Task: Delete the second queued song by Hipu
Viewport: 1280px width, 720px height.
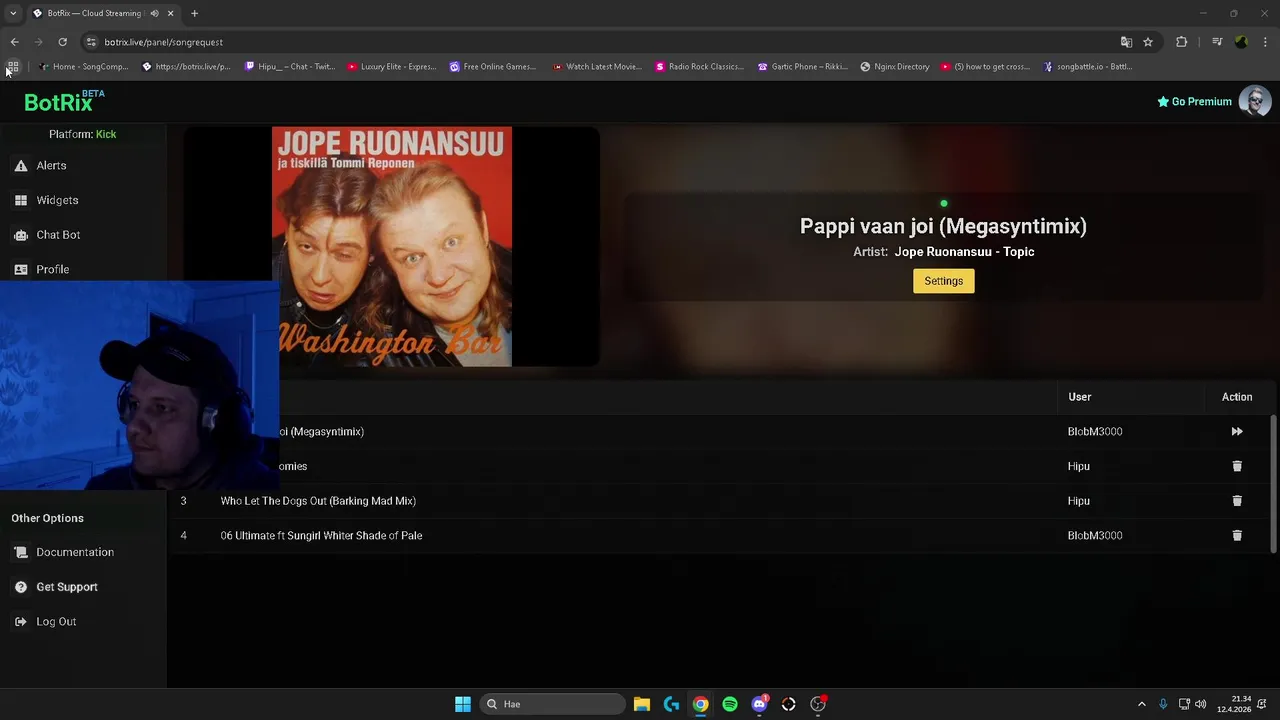Action: tap(1237, 466)
